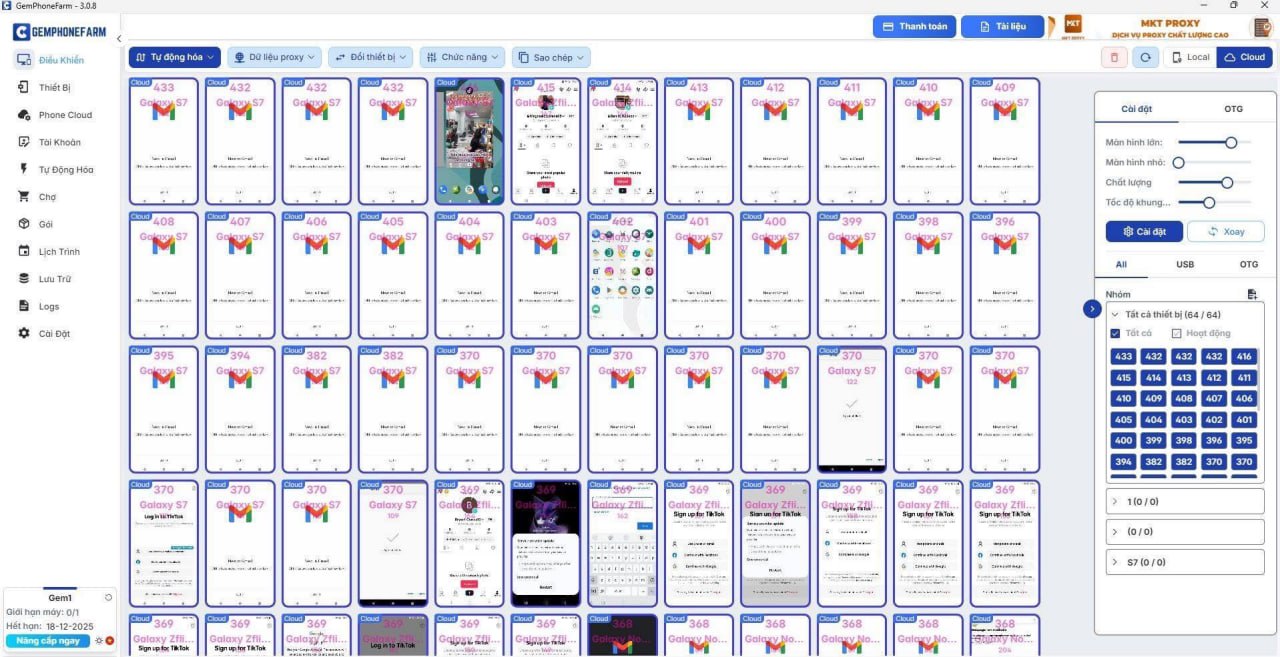Click the Xoay rotate button
The width and height of the screenshot is (1280, 657).
click(1226, 232)
